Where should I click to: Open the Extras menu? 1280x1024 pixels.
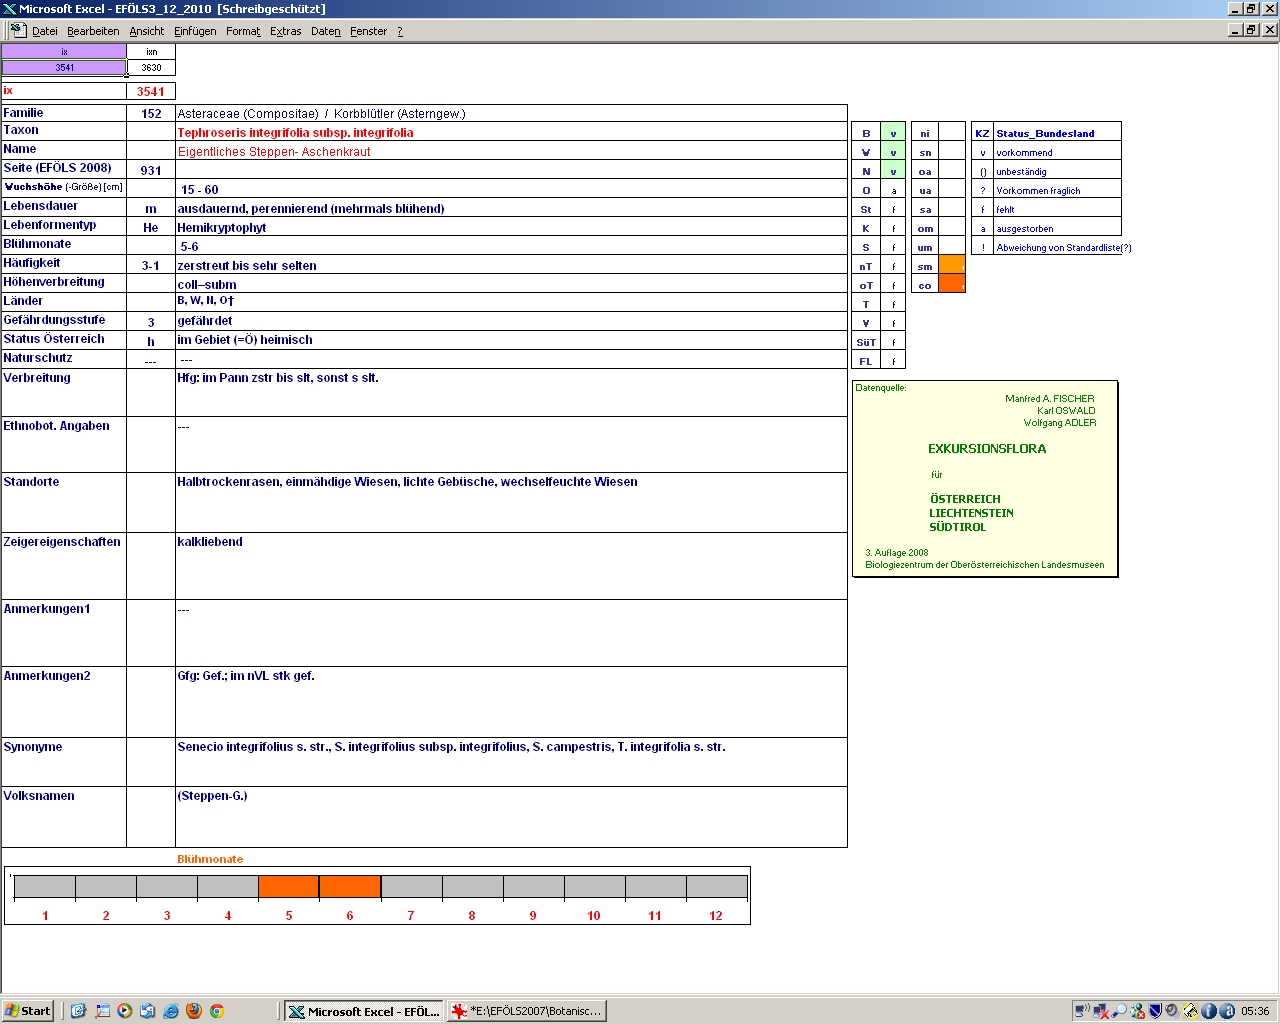[286, 31]
